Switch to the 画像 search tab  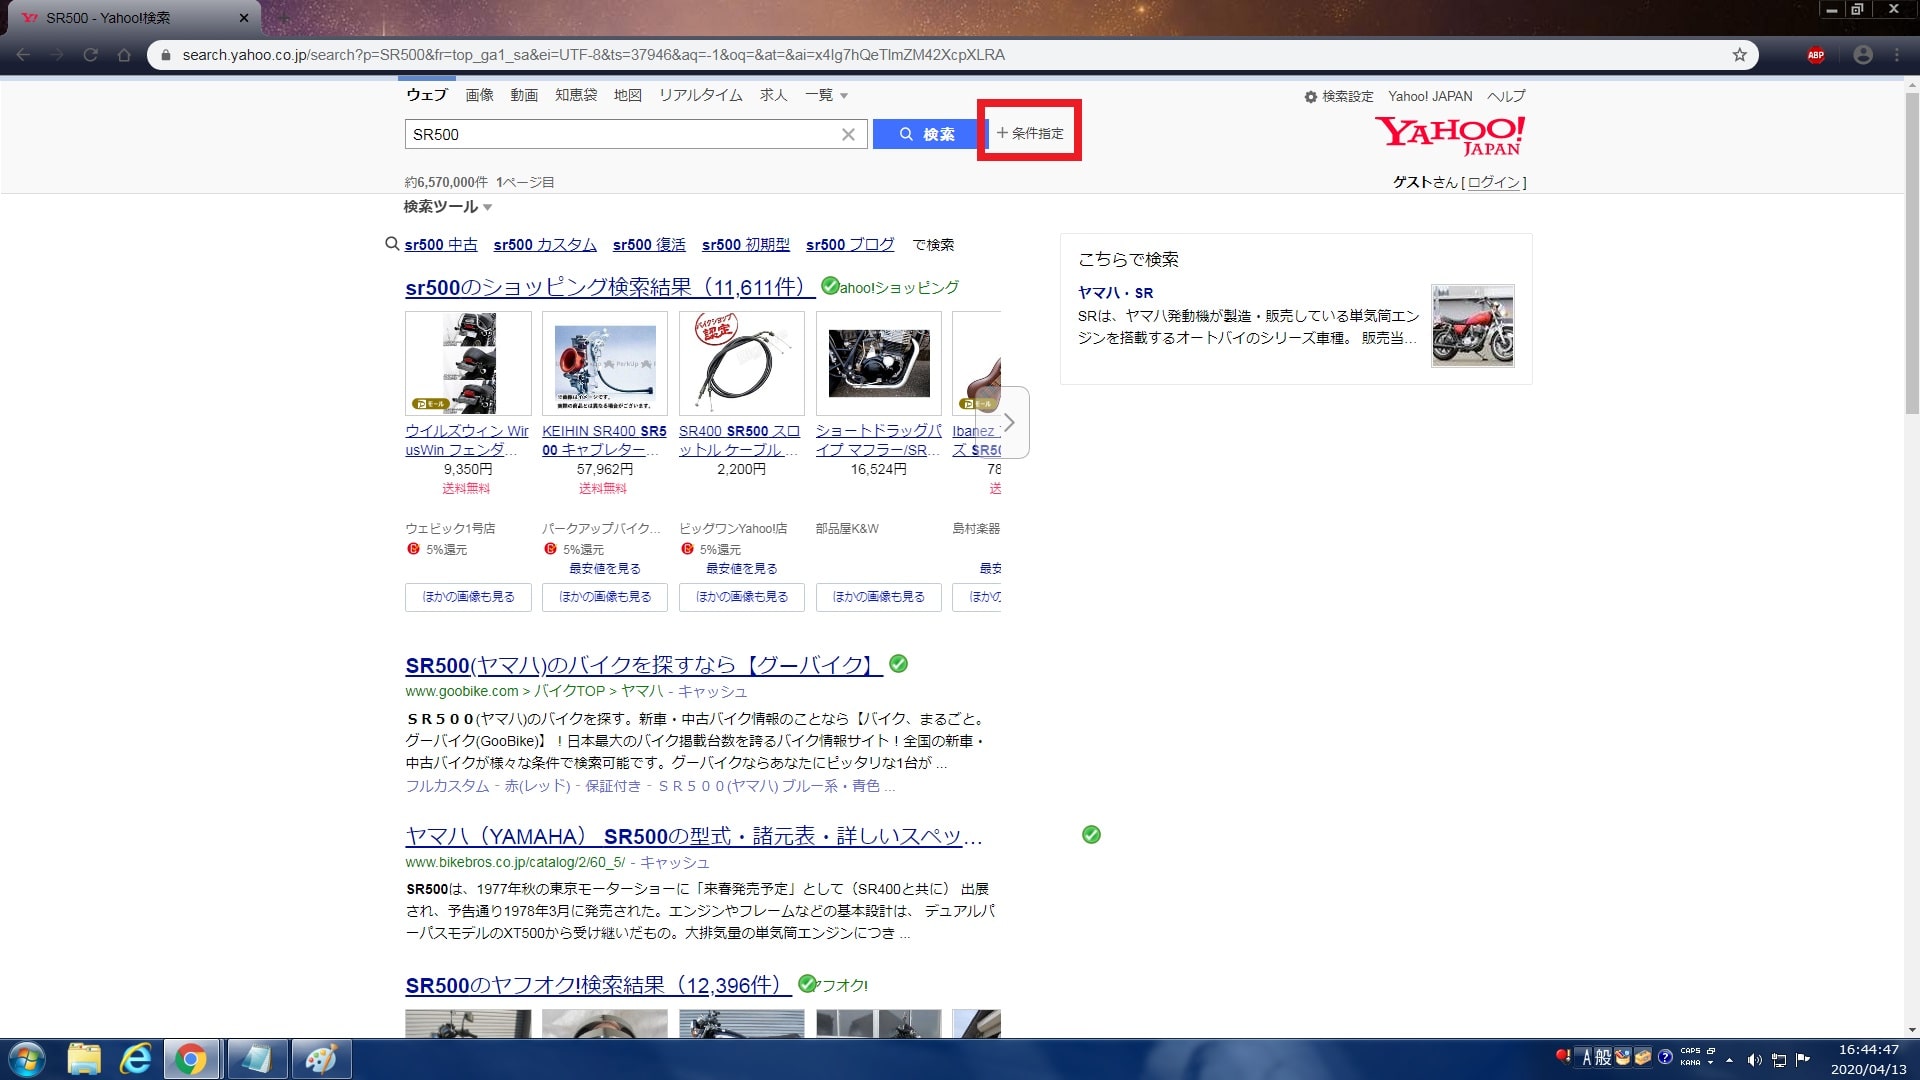click(x=480, y=95)
